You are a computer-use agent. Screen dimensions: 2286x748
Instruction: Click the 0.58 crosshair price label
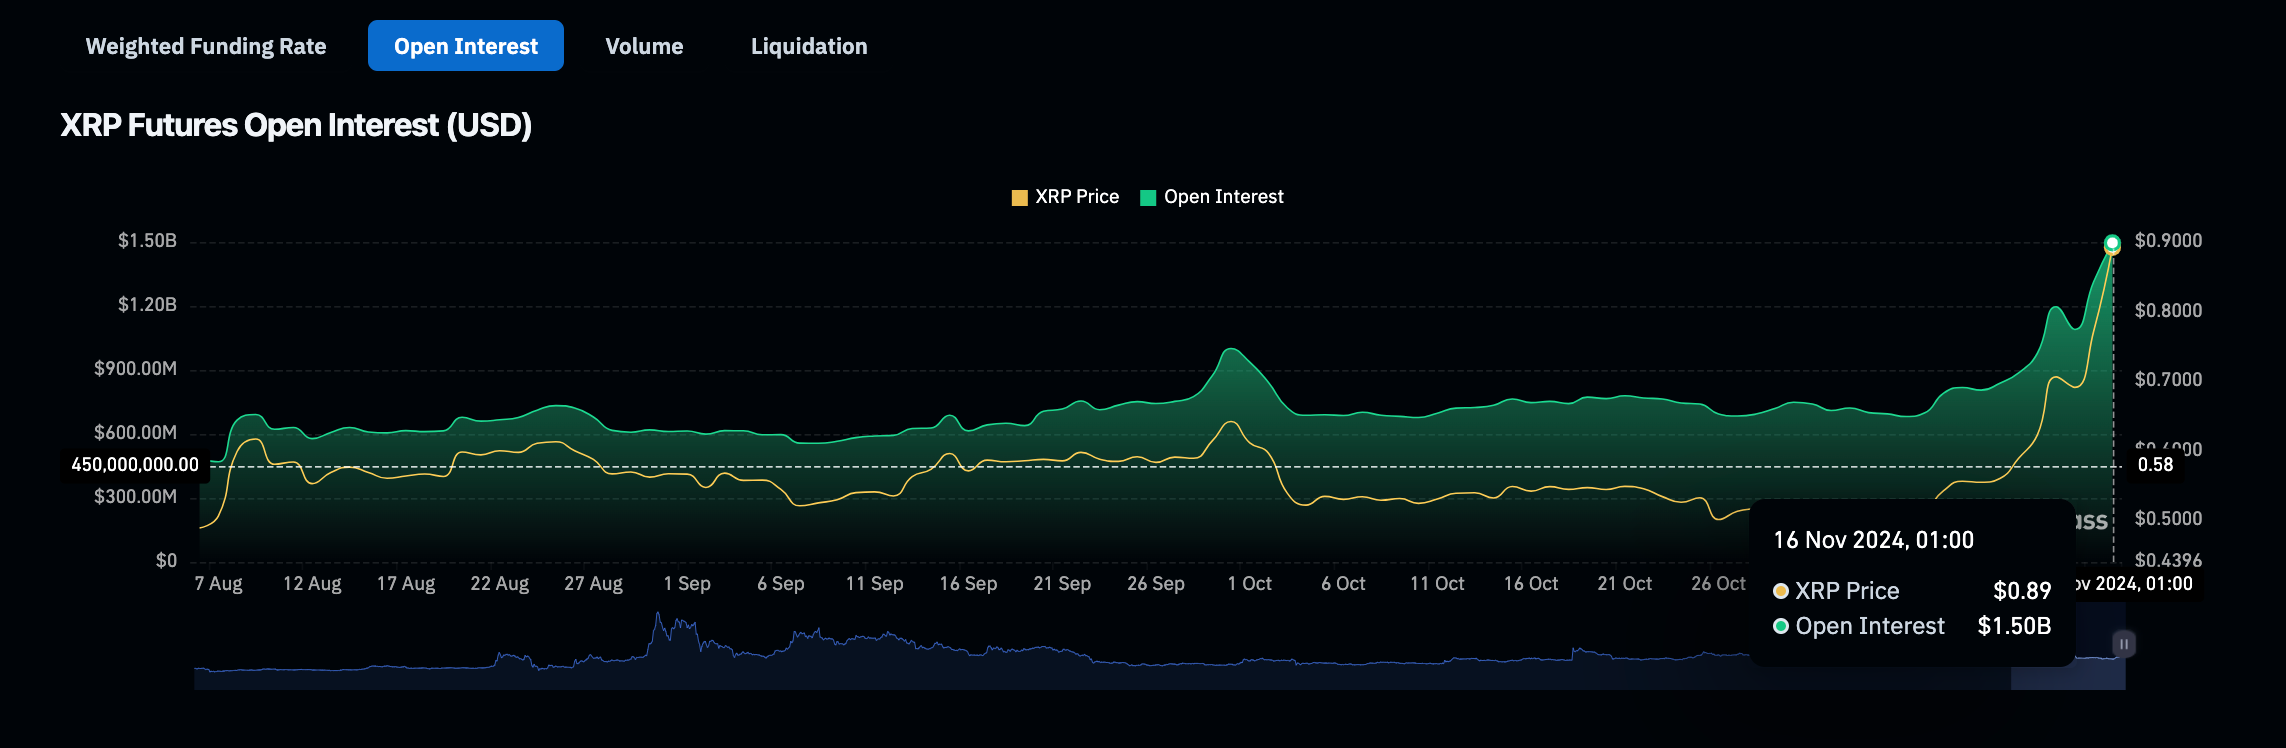pyautogui.click(x=2155, y=465)
